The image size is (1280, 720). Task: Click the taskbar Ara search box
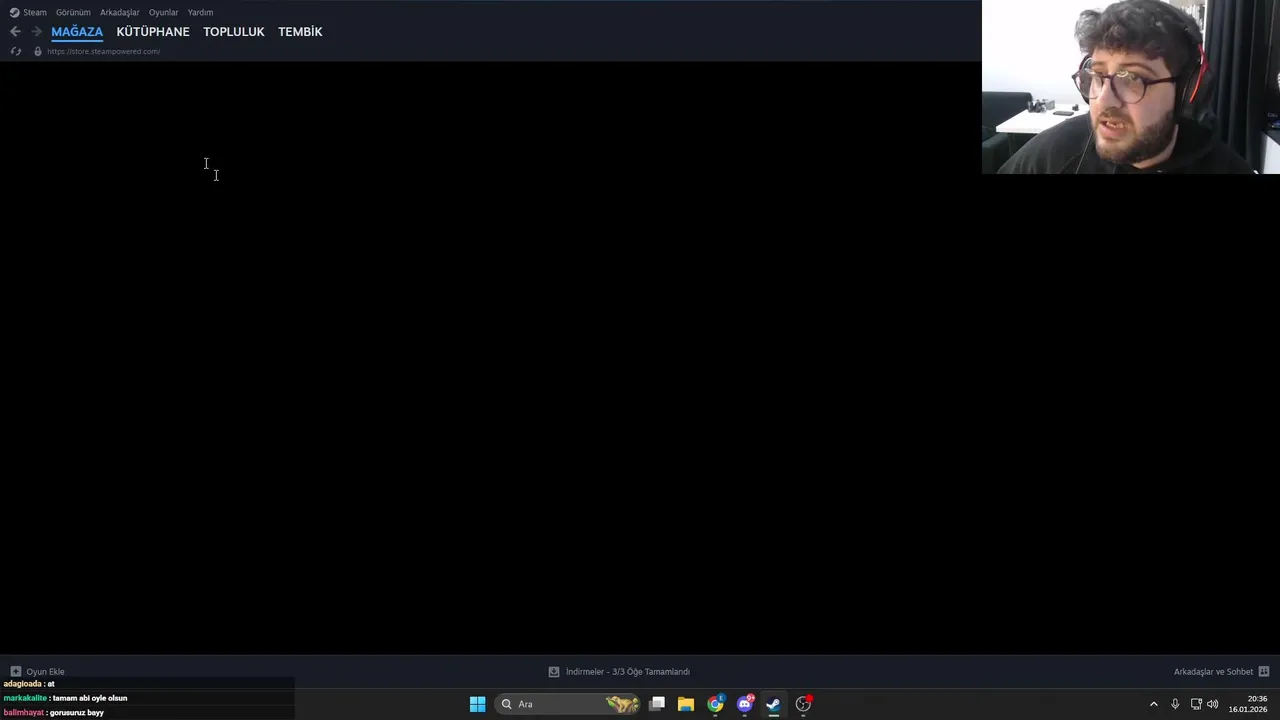(568, 704)
